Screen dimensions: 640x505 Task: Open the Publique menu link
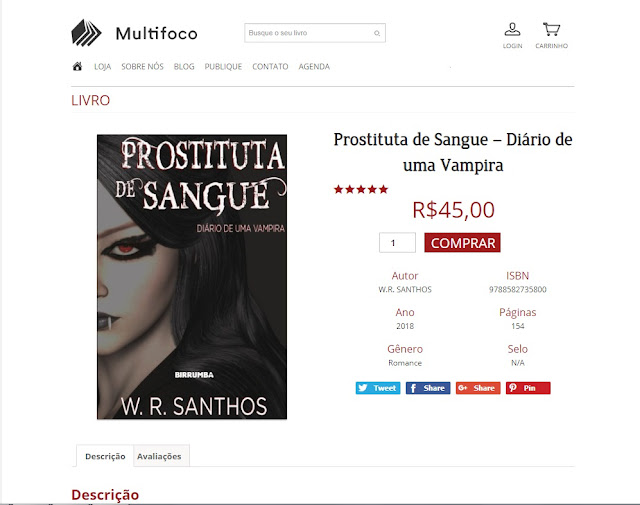click(223, 67)
